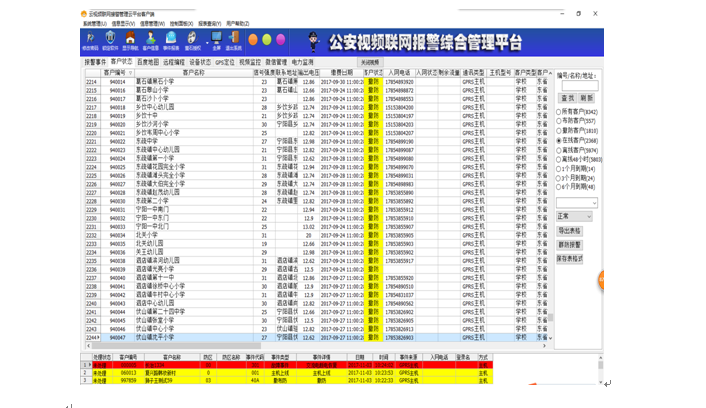
Task: Open the 信息显示(V) menu
Action: (123, 23)
